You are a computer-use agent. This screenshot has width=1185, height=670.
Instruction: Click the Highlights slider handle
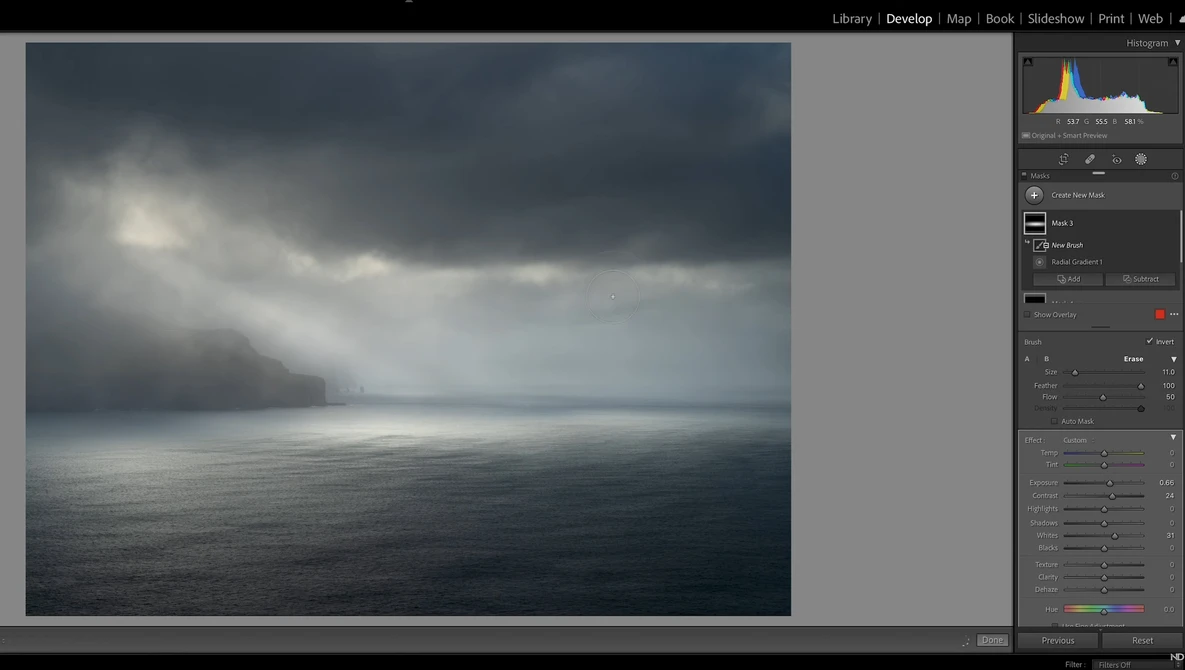[1104, 509]
